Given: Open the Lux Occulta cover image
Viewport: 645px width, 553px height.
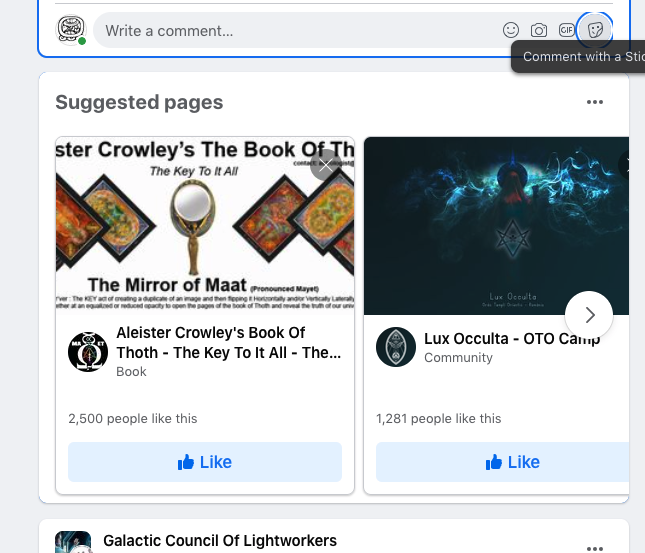Looking at the screenshot, I should pyautogui.click(x=497, y=225).
